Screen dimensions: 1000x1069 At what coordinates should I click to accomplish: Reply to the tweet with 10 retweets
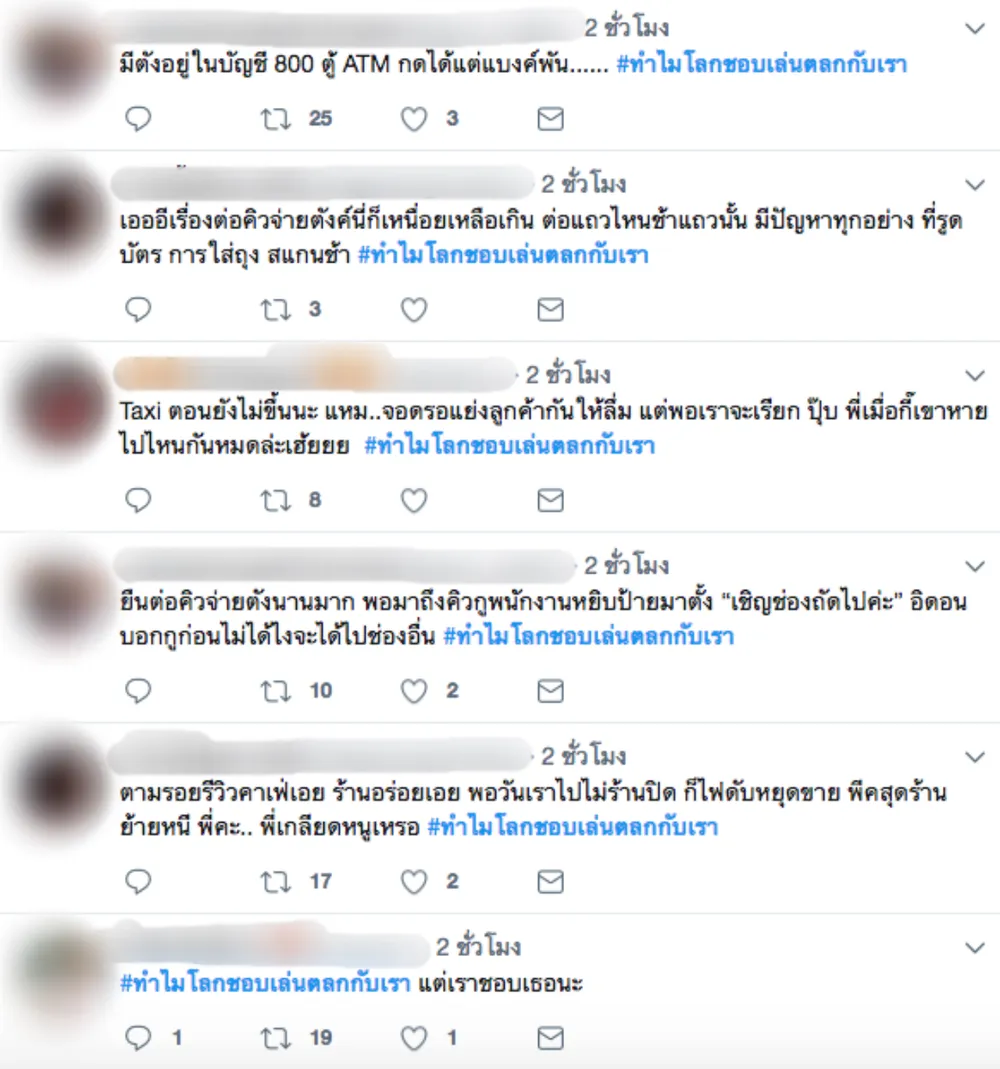click(138, 691)
